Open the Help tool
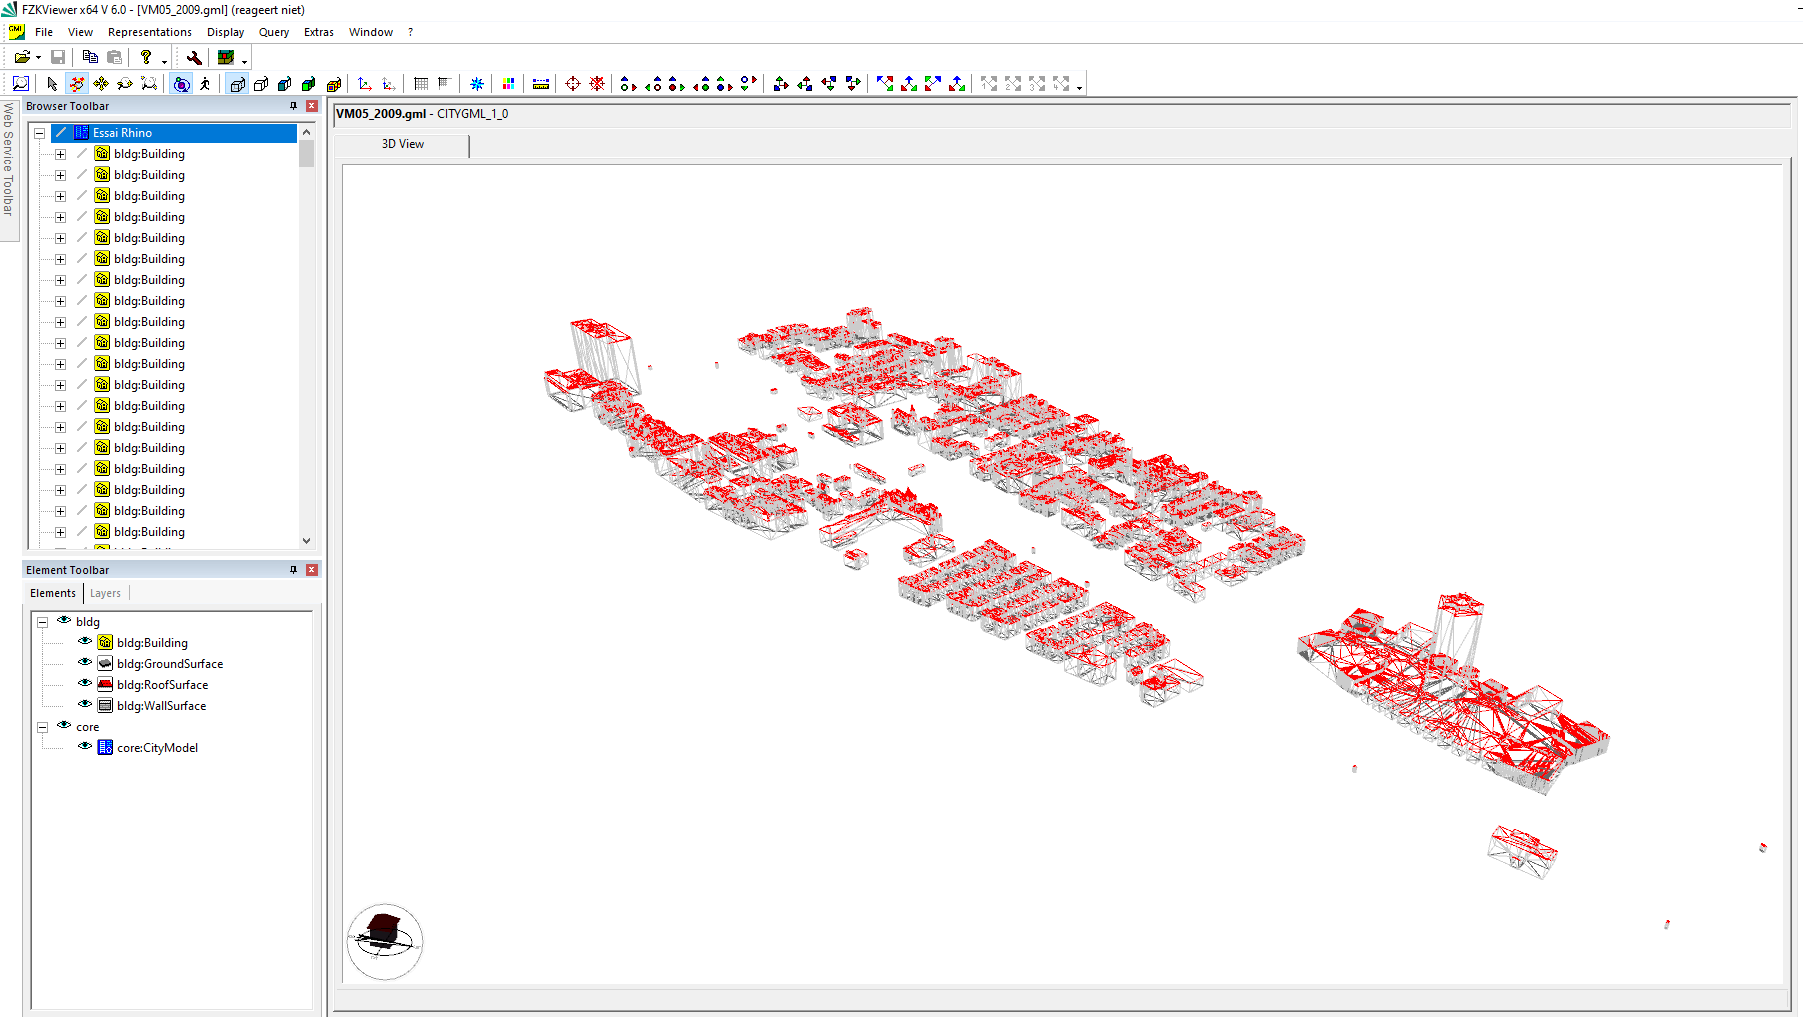This screenshot has height=1017, width=1803. [145, 57]
